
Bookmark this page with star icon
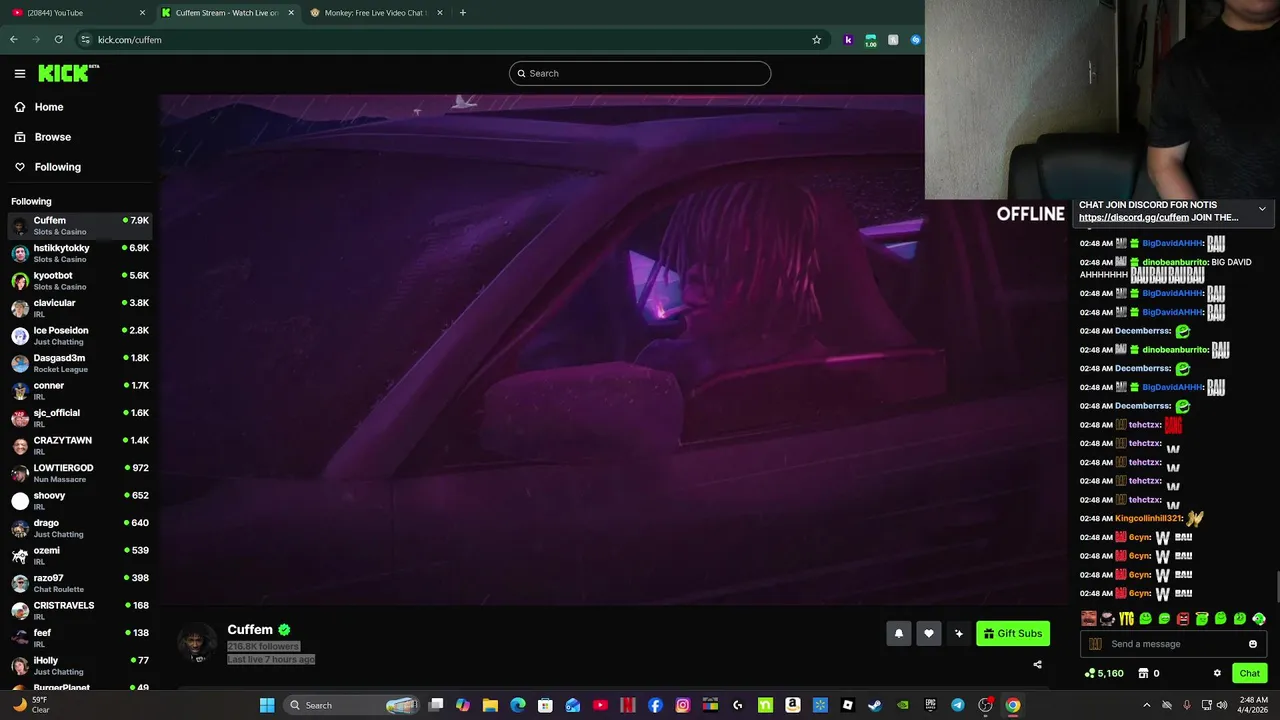[816, 40]
